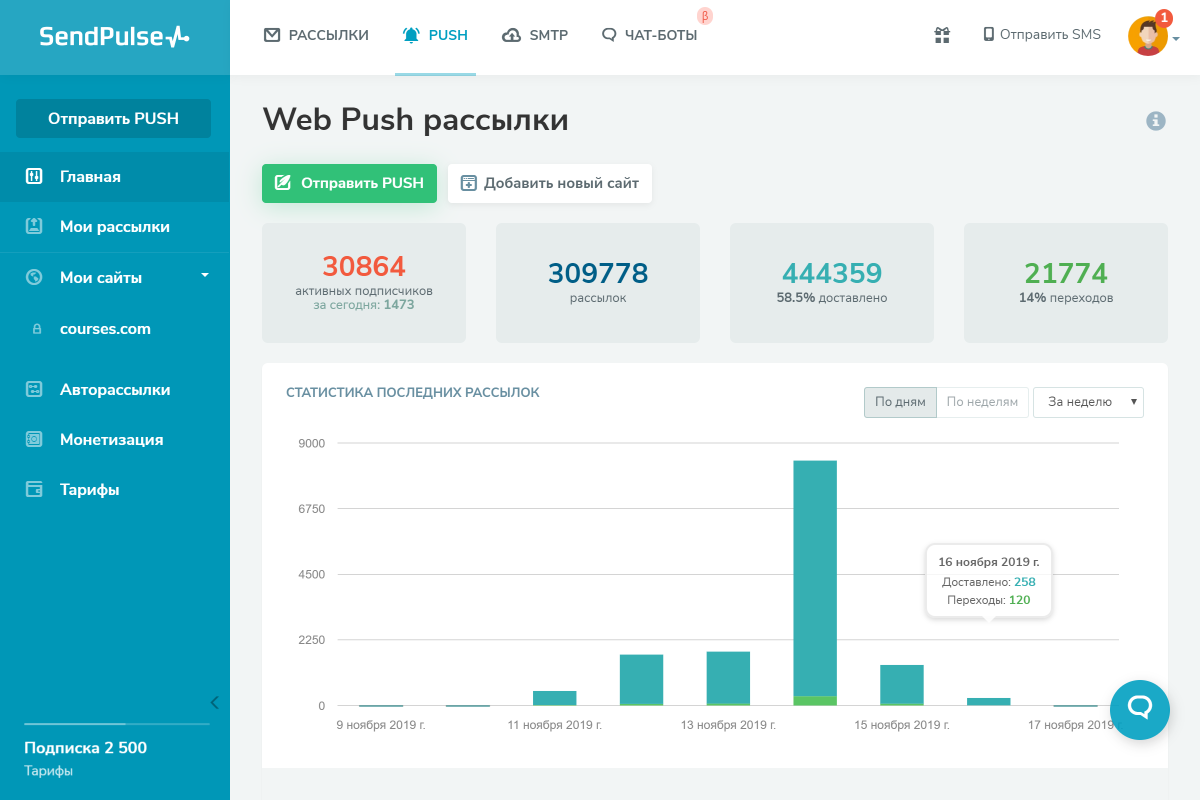The image size is (1200, 800).
Task: Click the subscription usage progress bar
Action: coord(117,723)
